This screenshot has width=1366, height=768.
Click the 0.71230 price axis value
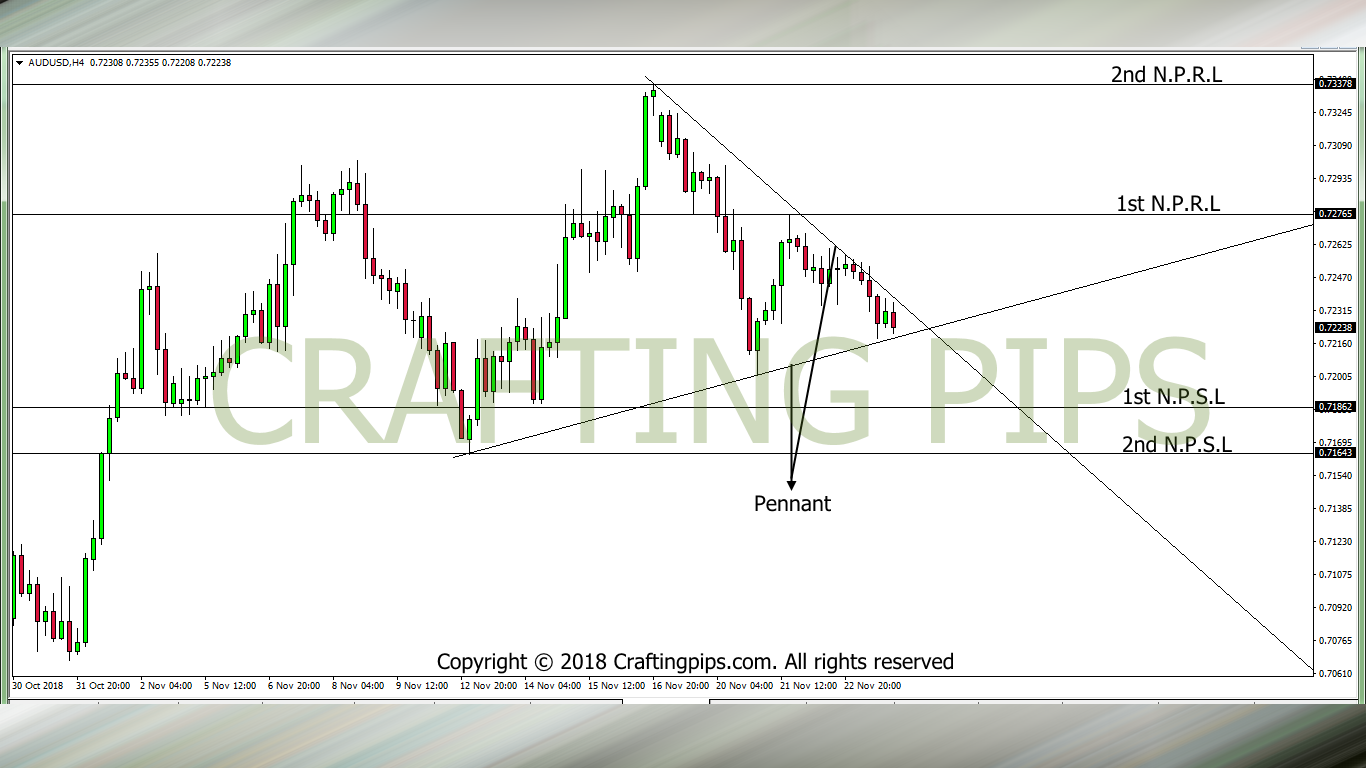click(1337, 541)
